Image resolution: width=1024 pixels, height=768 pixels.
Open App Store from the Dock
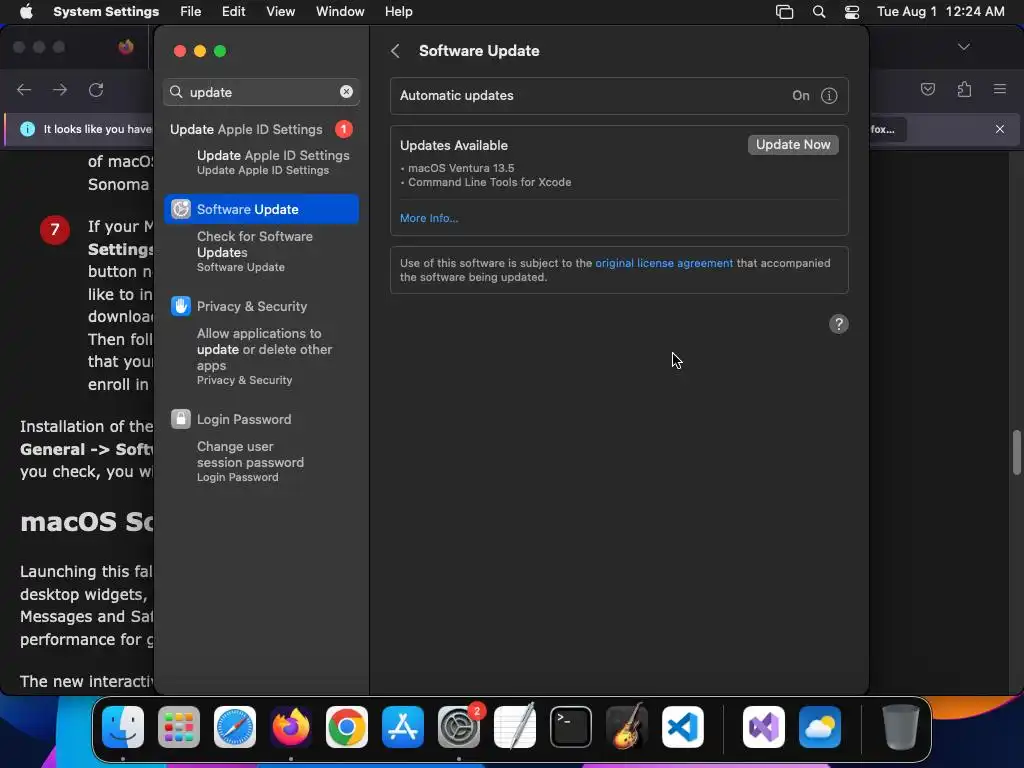(403, 727)
